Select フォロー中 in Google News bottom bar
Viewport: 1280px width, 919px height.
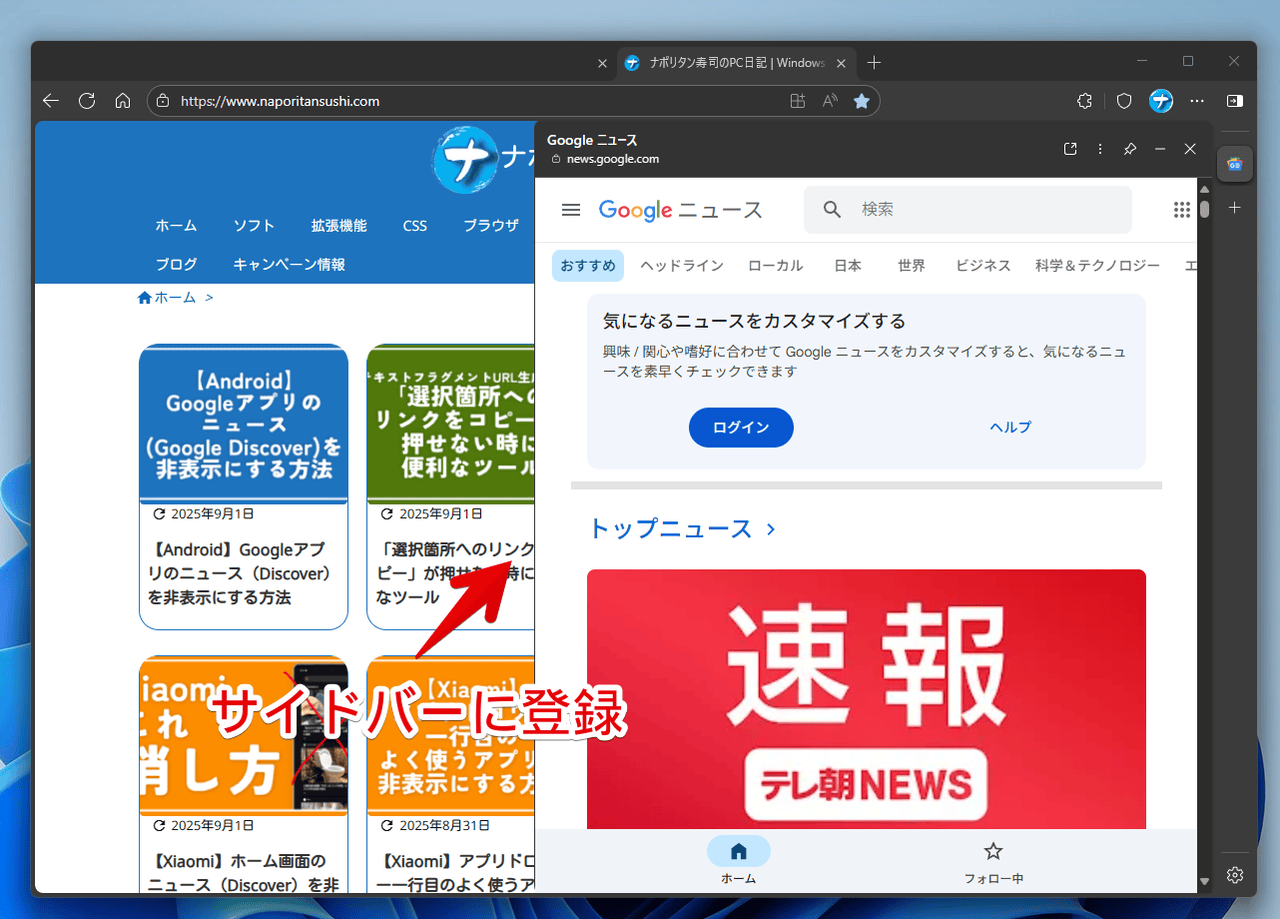[x=993, y=861]
